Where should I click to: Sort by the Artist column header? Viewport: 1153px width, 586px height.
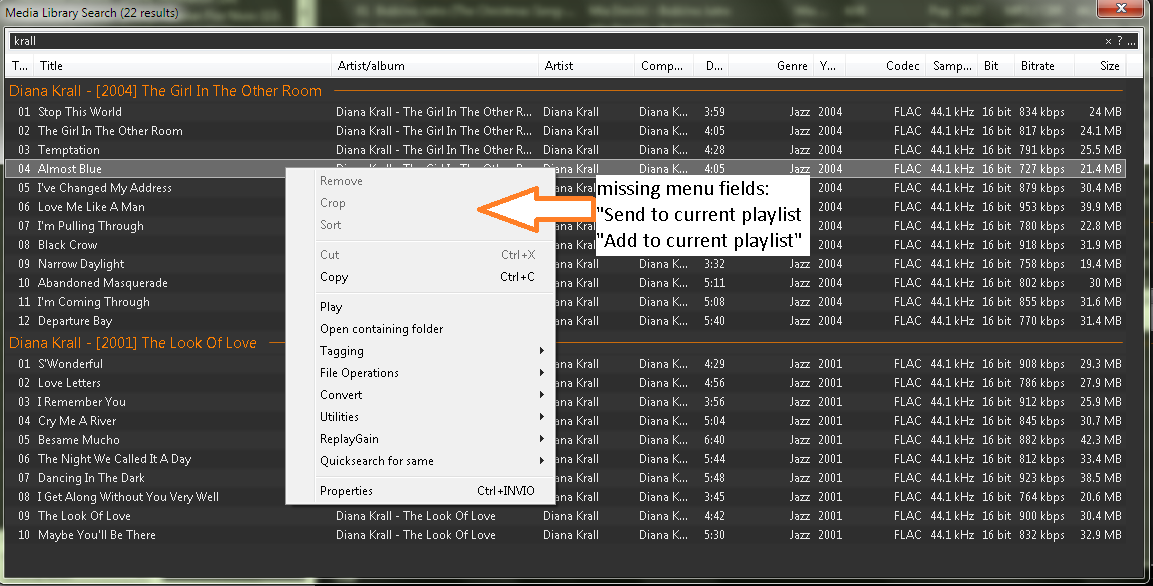coord(586,66)
